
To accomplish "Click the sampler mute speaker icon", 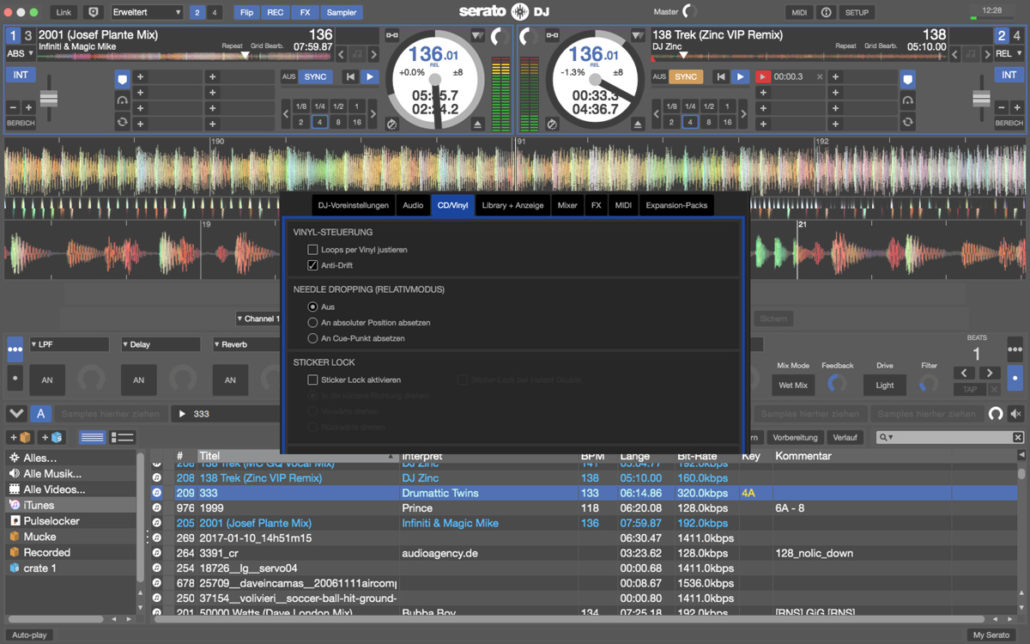I will pyautogui.click(x=1016, y=413).
